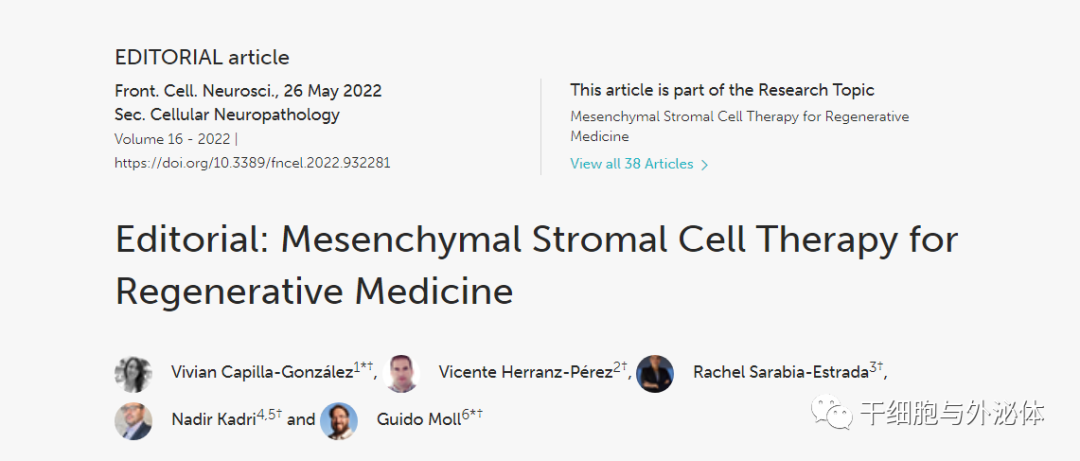Click the Sec. Cellular Neuropathology section

pyautogui.click(x=227, y=114)
